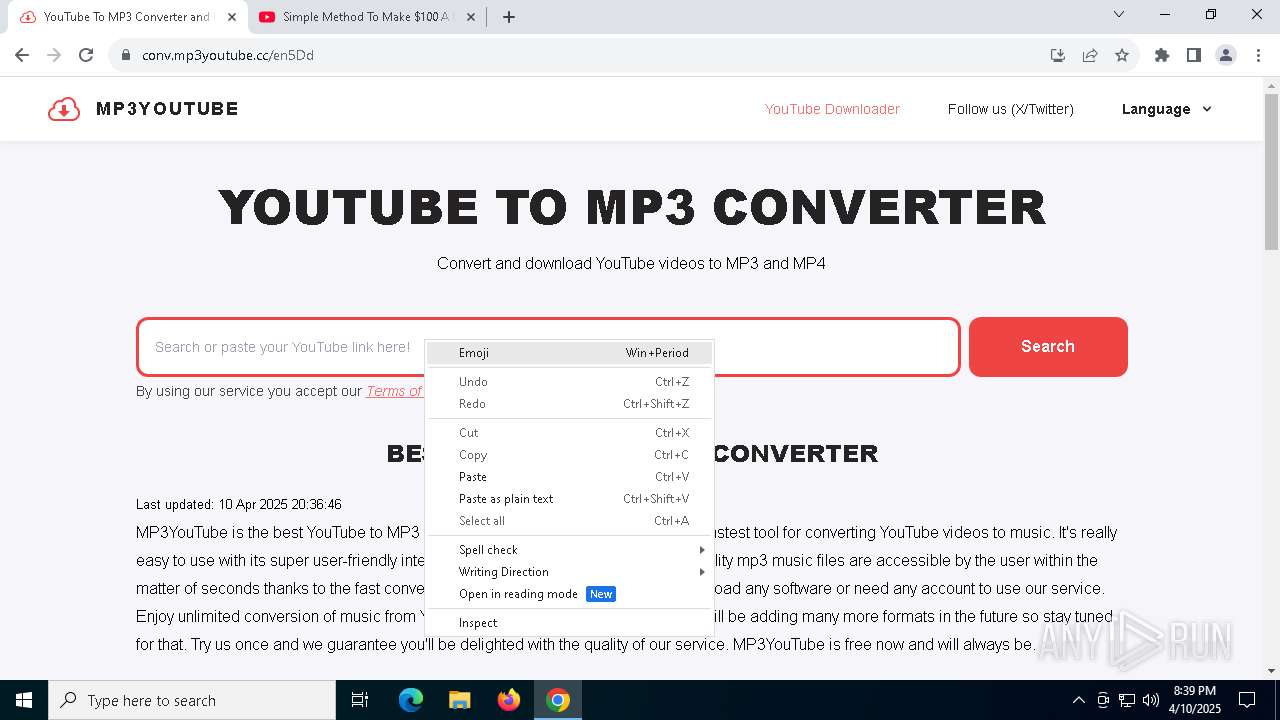
Task: Click the install app icon in address bar
Action: 1058,55
